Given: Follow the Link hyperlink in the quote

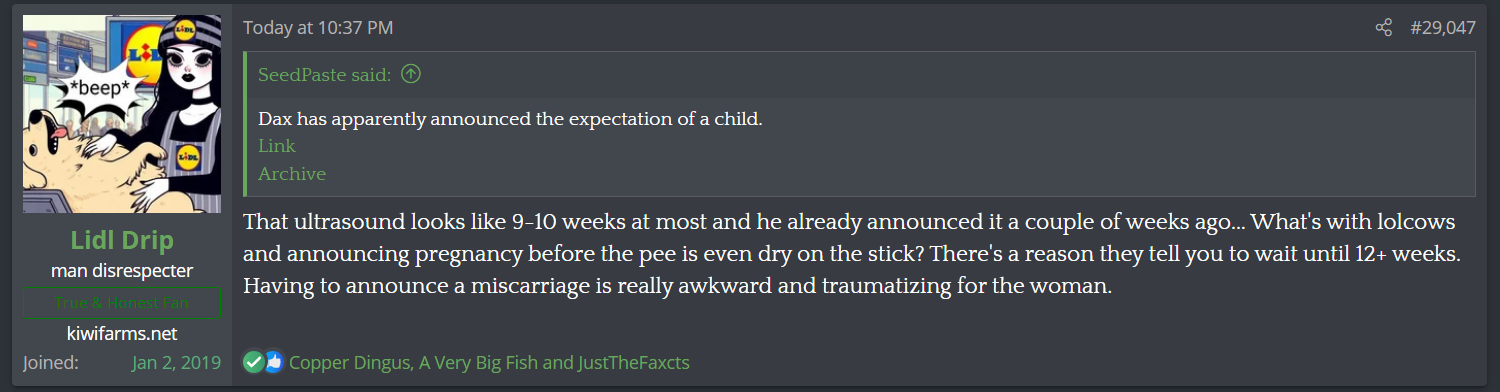Looking at the screenshot, I should coord(277,146).
